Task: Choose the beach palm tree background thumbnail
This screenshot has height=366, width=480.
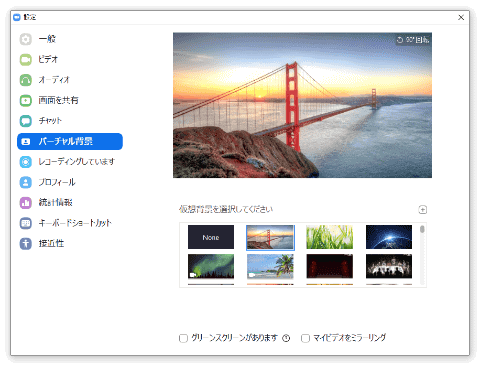Action: [x=270, y=266]
